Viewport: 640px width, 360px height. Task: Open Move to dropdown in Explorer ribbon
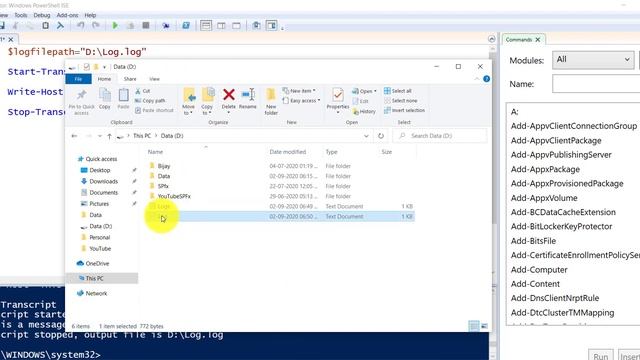188,102
